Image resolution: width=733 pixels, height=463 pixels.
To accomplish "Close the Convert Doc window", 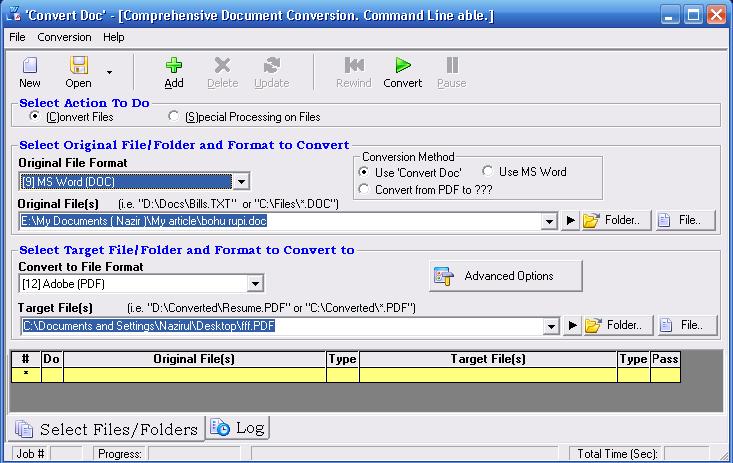I will tap(716, 15).
